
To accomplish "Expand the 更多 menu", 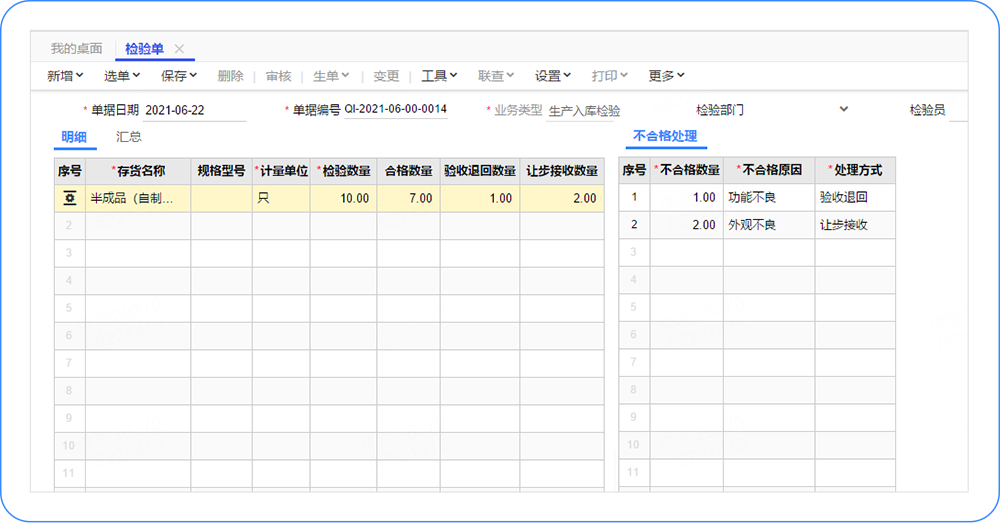I will (667, 76).
